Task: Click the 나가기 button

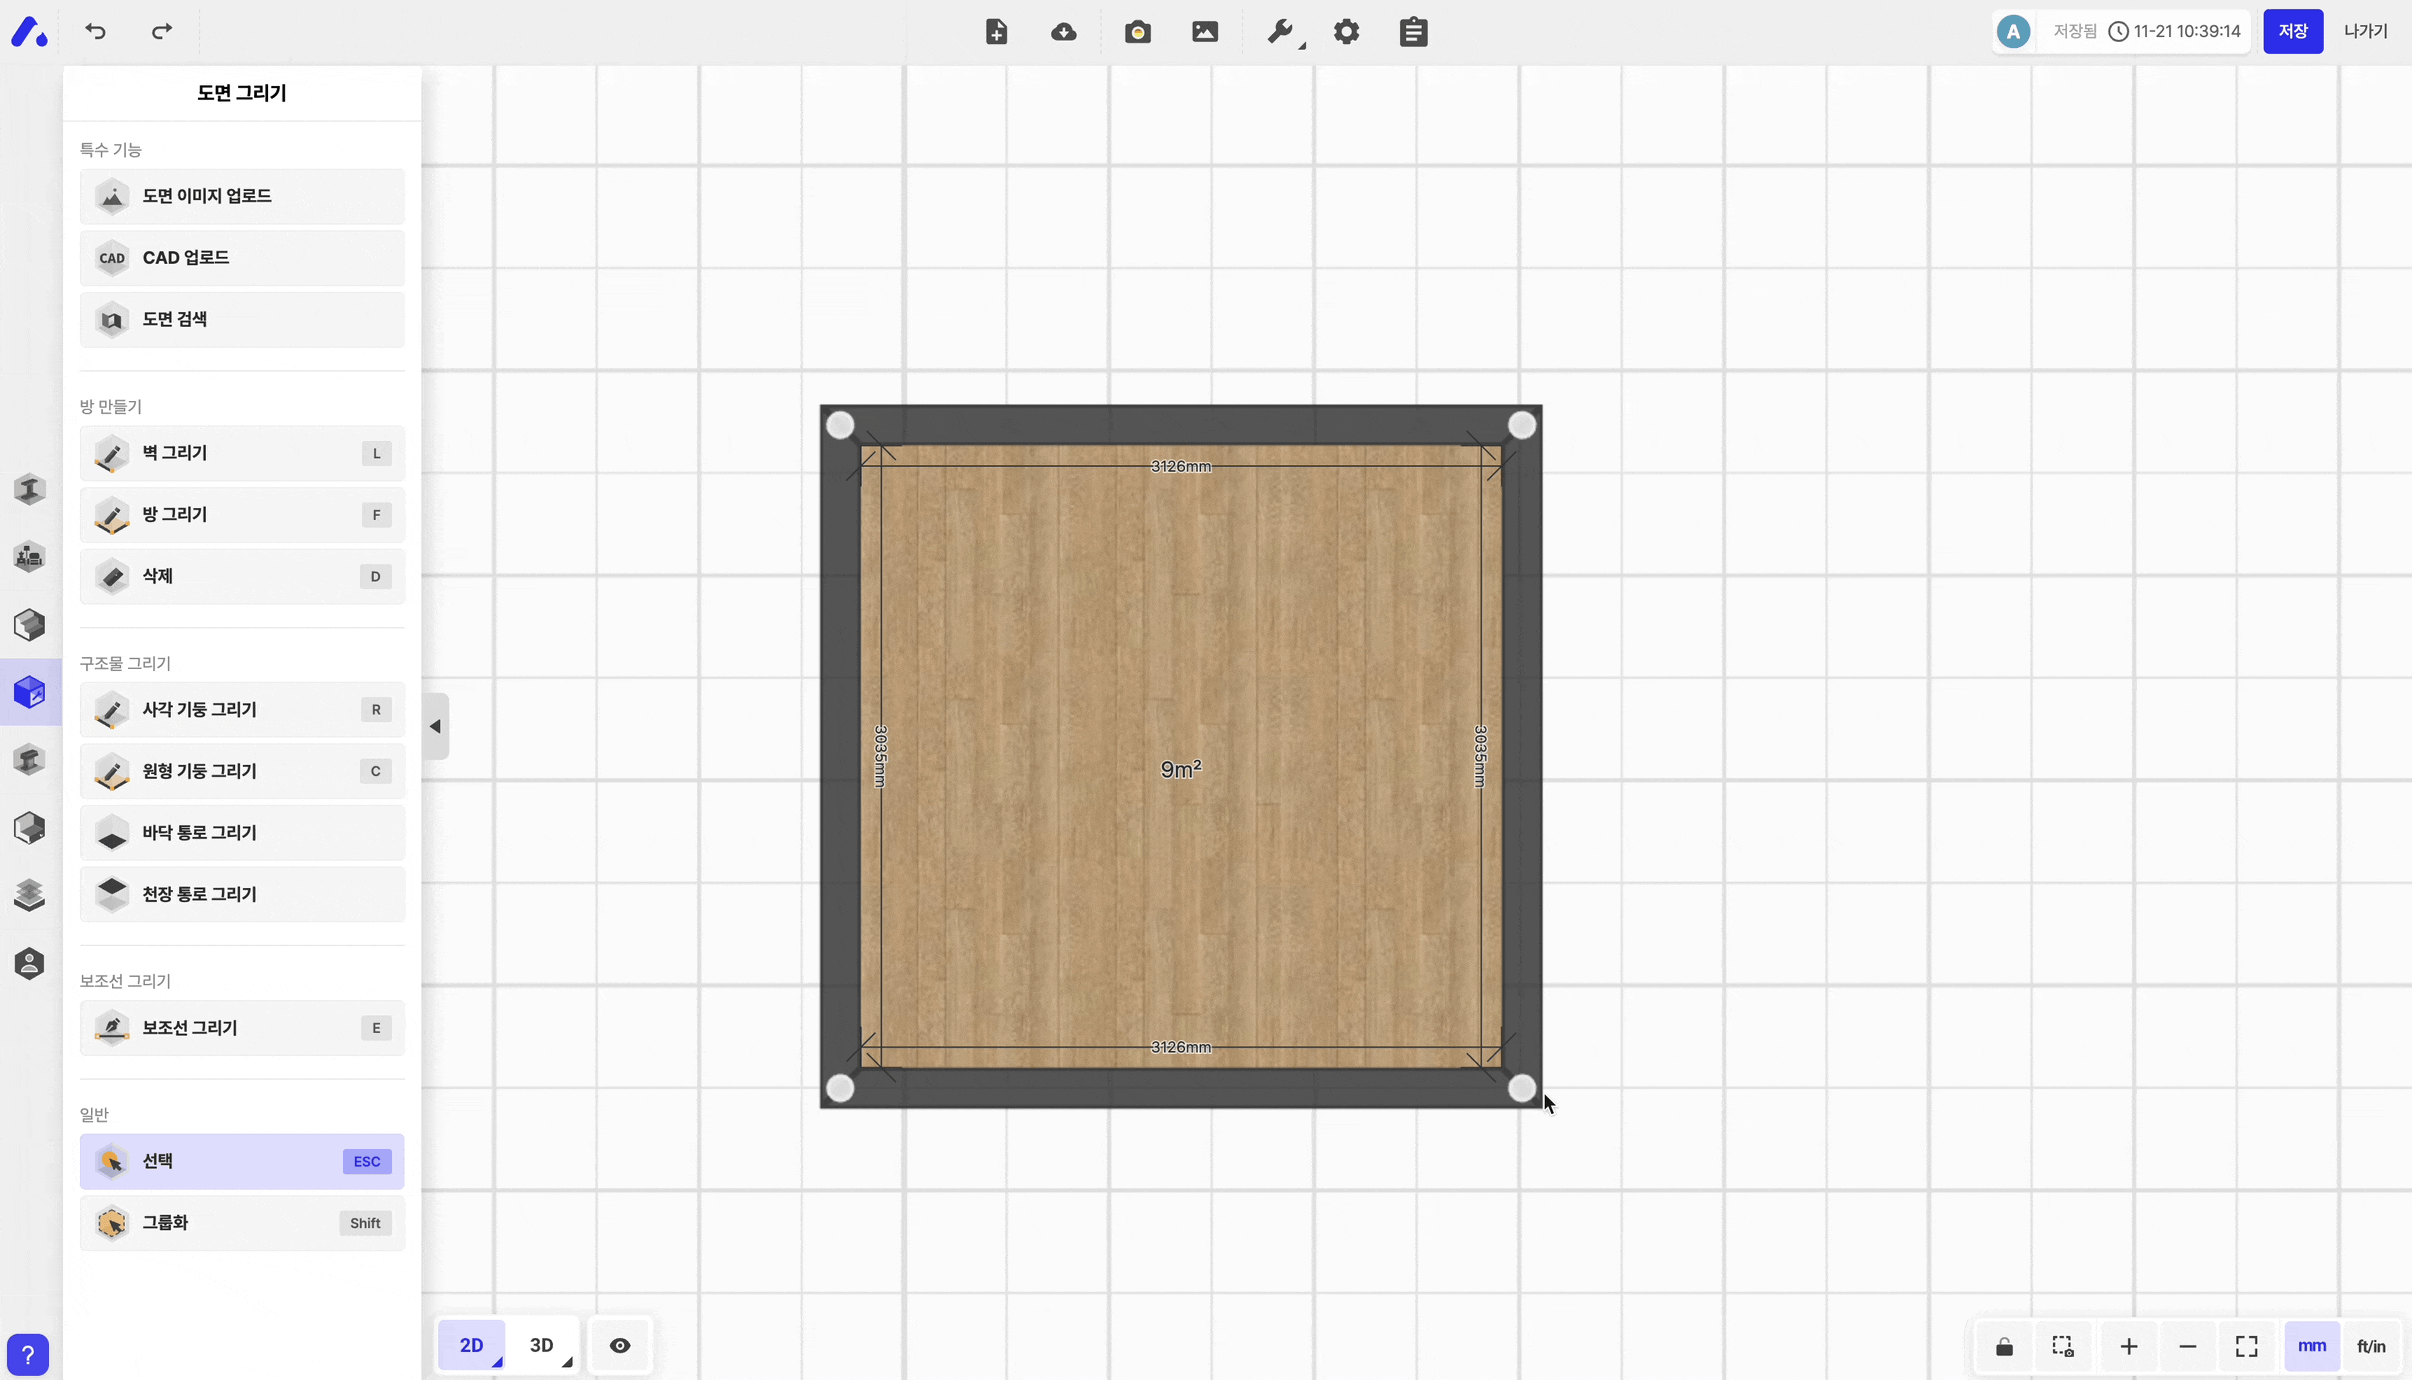Action: pyautogui.click(x=2365, y=31)
